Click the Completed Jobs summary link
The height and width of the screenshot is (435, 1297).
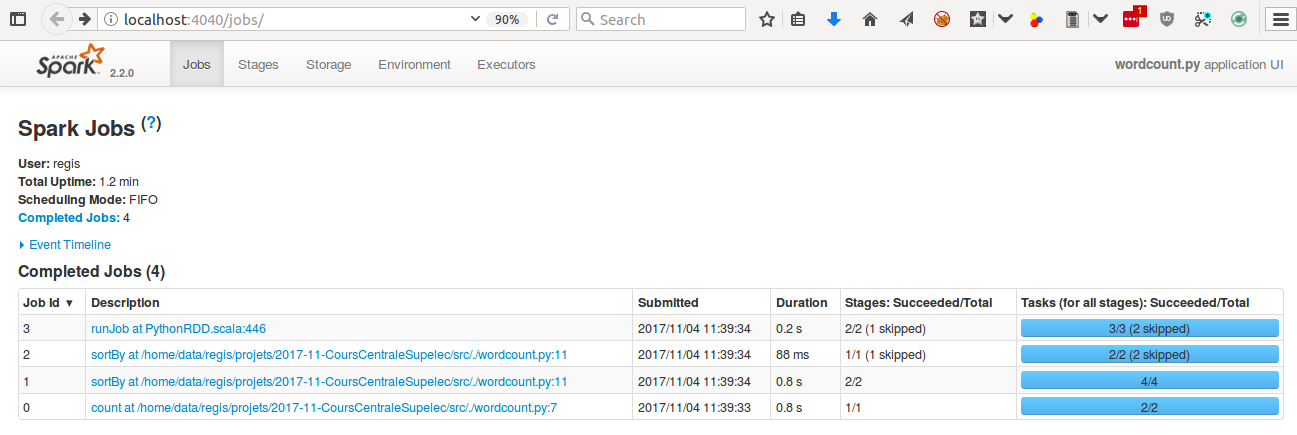[68, 218]
